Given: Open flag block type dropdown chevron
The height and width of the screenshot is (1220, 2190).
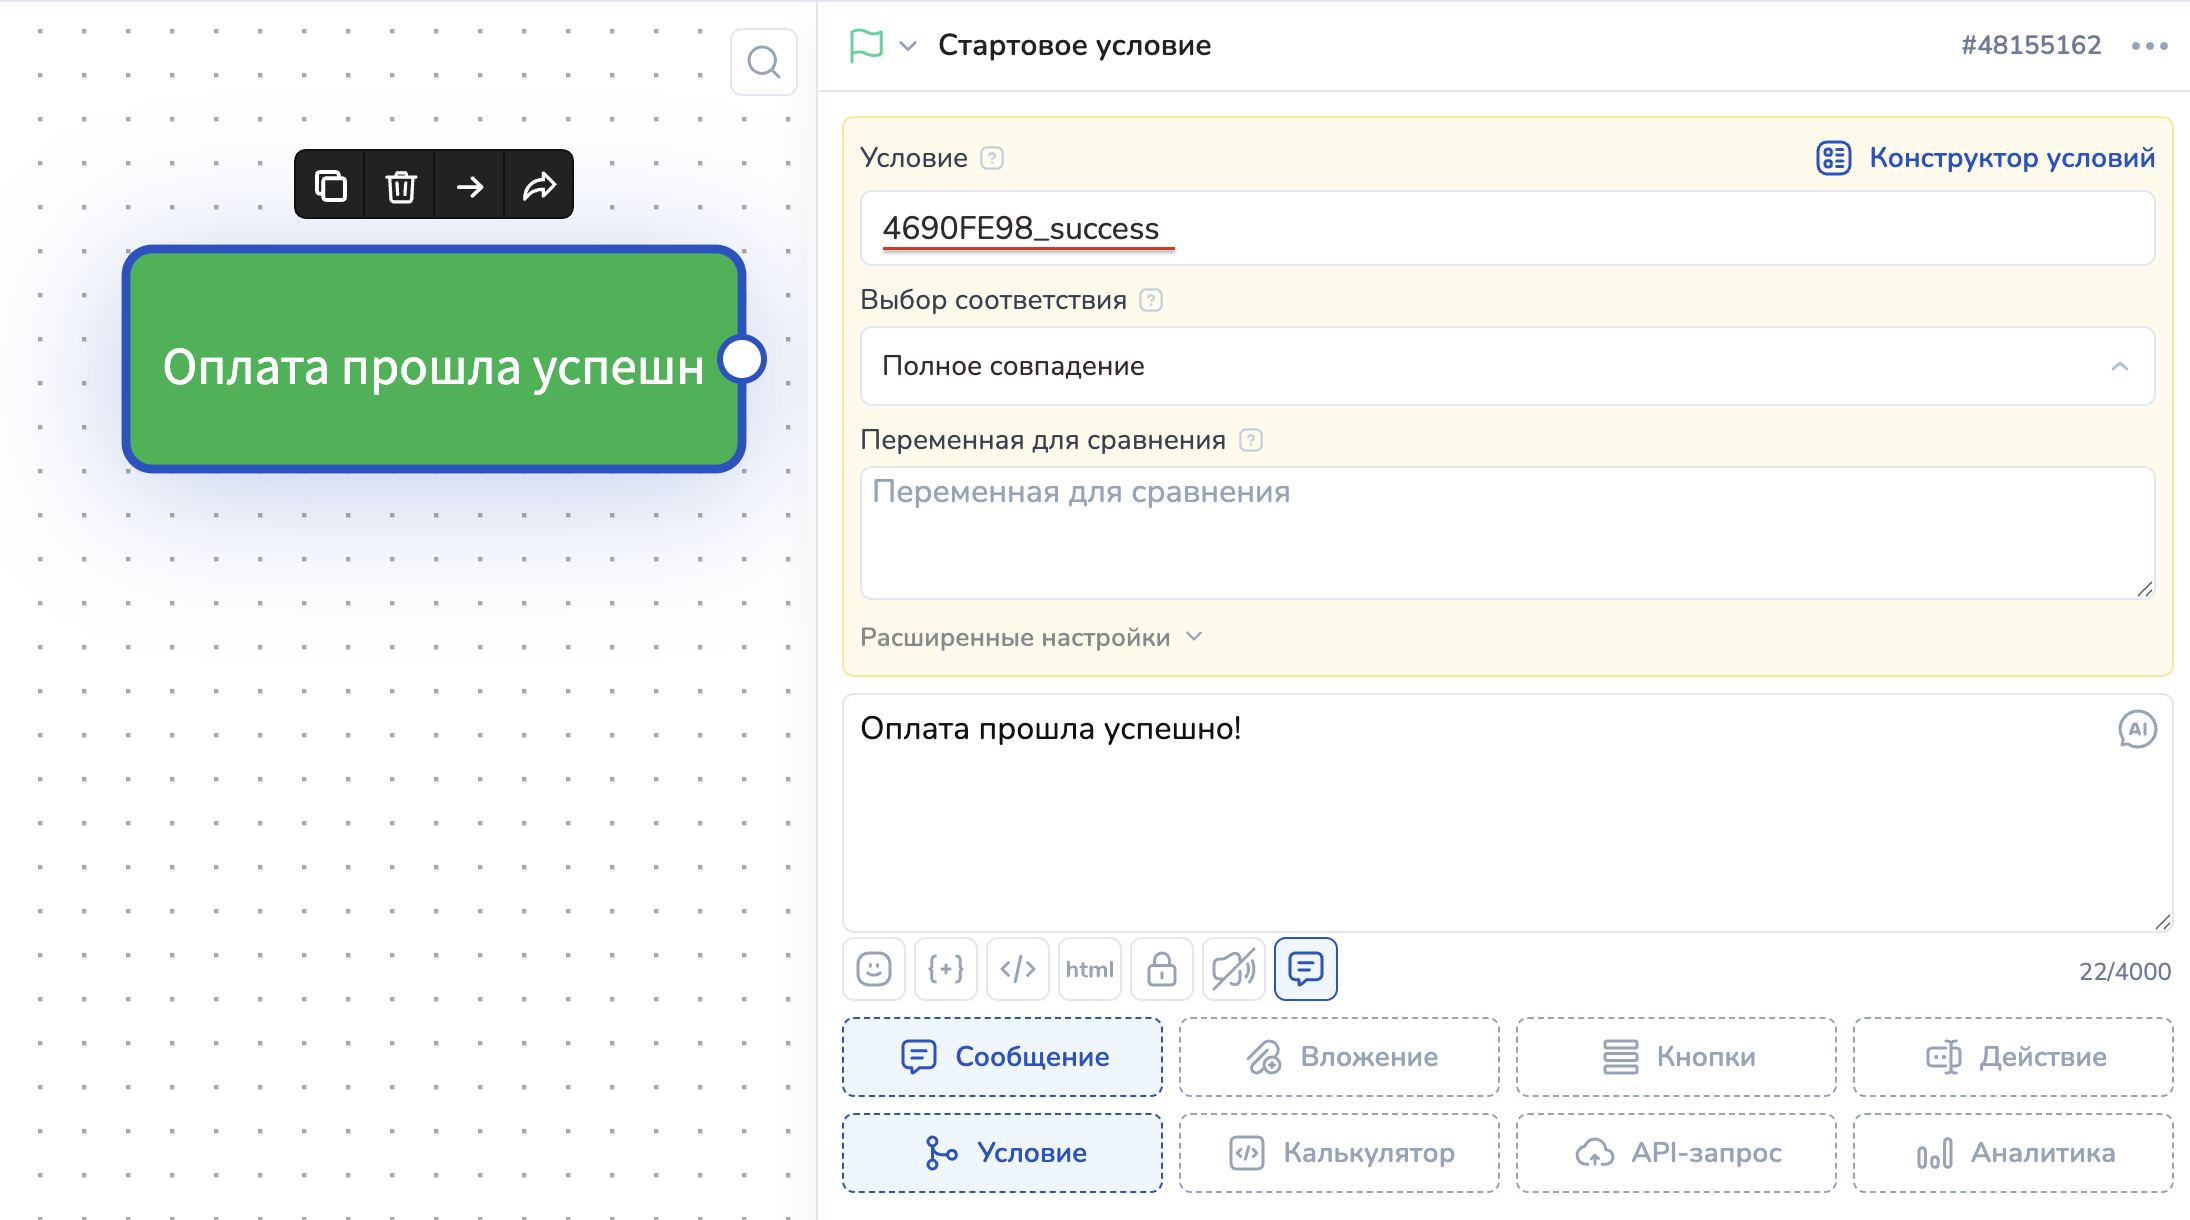Looking at the screenshot, I should coord(908,46).
